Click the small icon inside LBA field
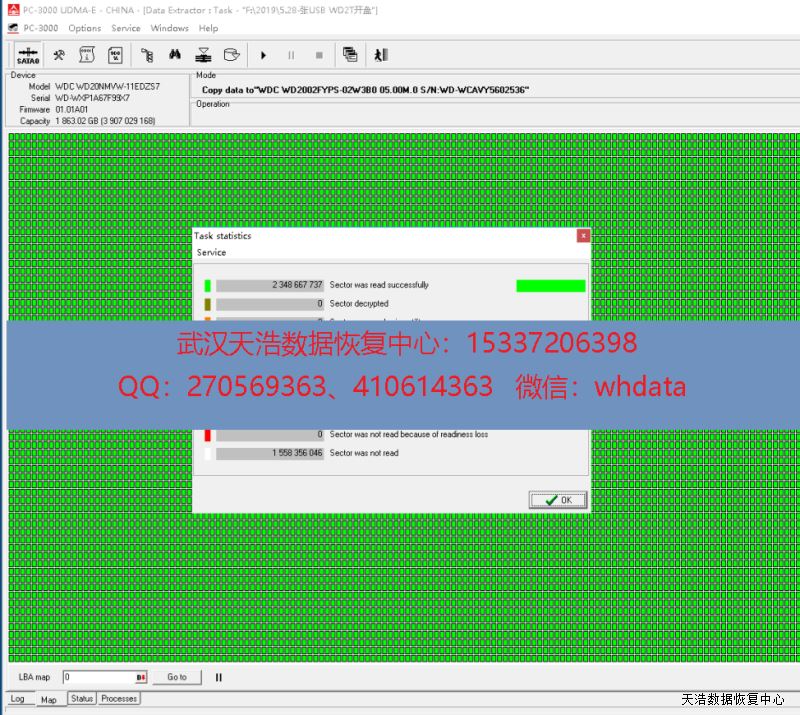 [x=141, y=677]
